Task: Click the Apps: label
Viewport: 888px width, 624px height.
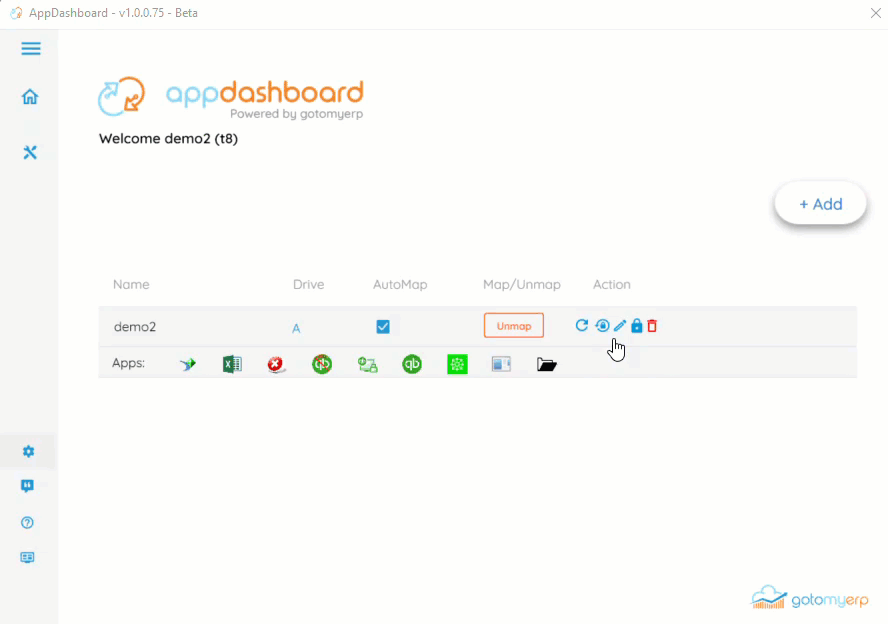Action: [129, 363]
